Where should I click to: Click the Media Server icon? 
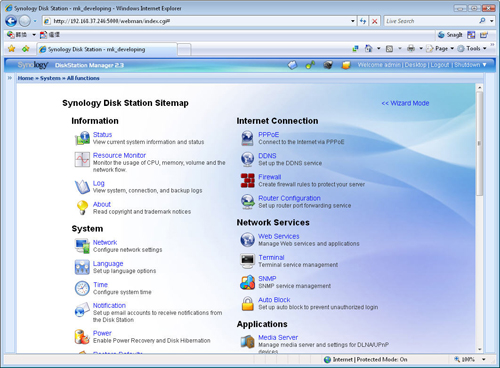click(247, 341)
